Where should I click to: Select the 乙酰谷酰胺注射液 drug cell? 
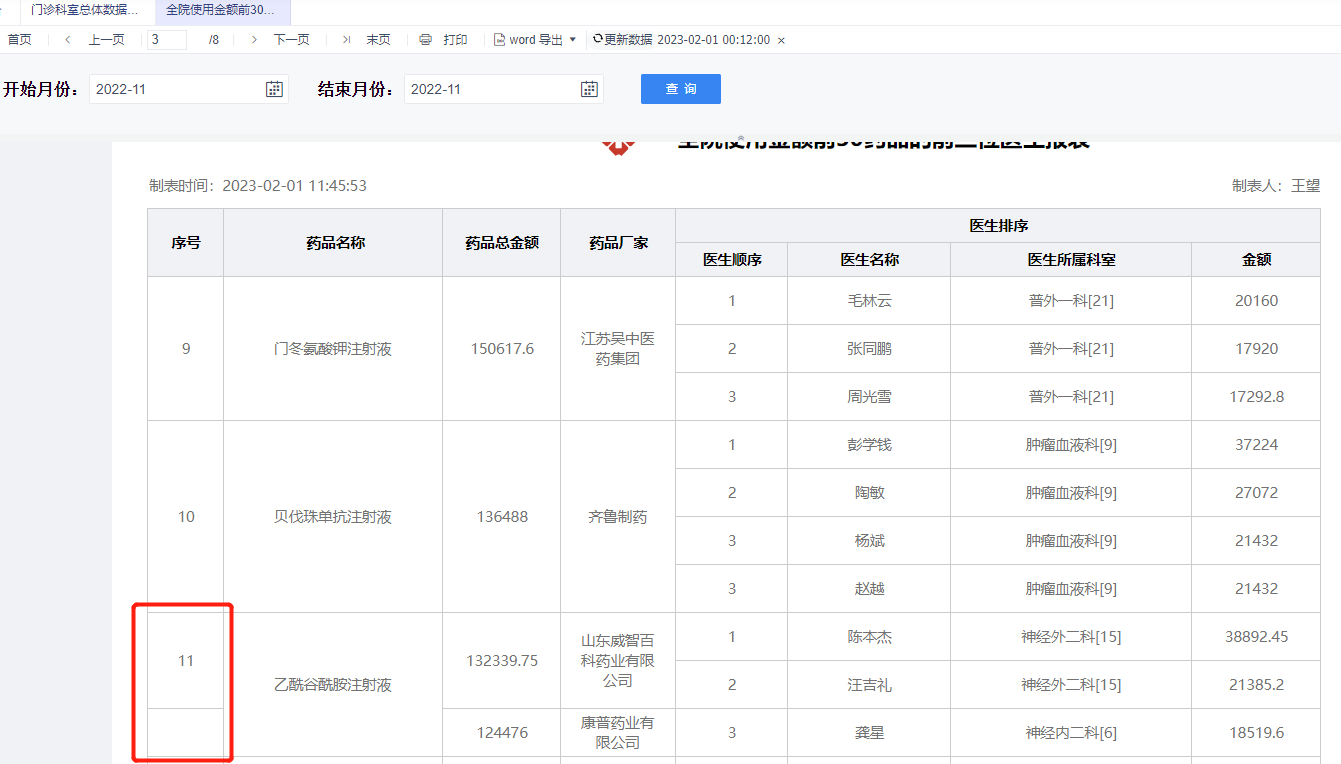click(x=333, y=685)
